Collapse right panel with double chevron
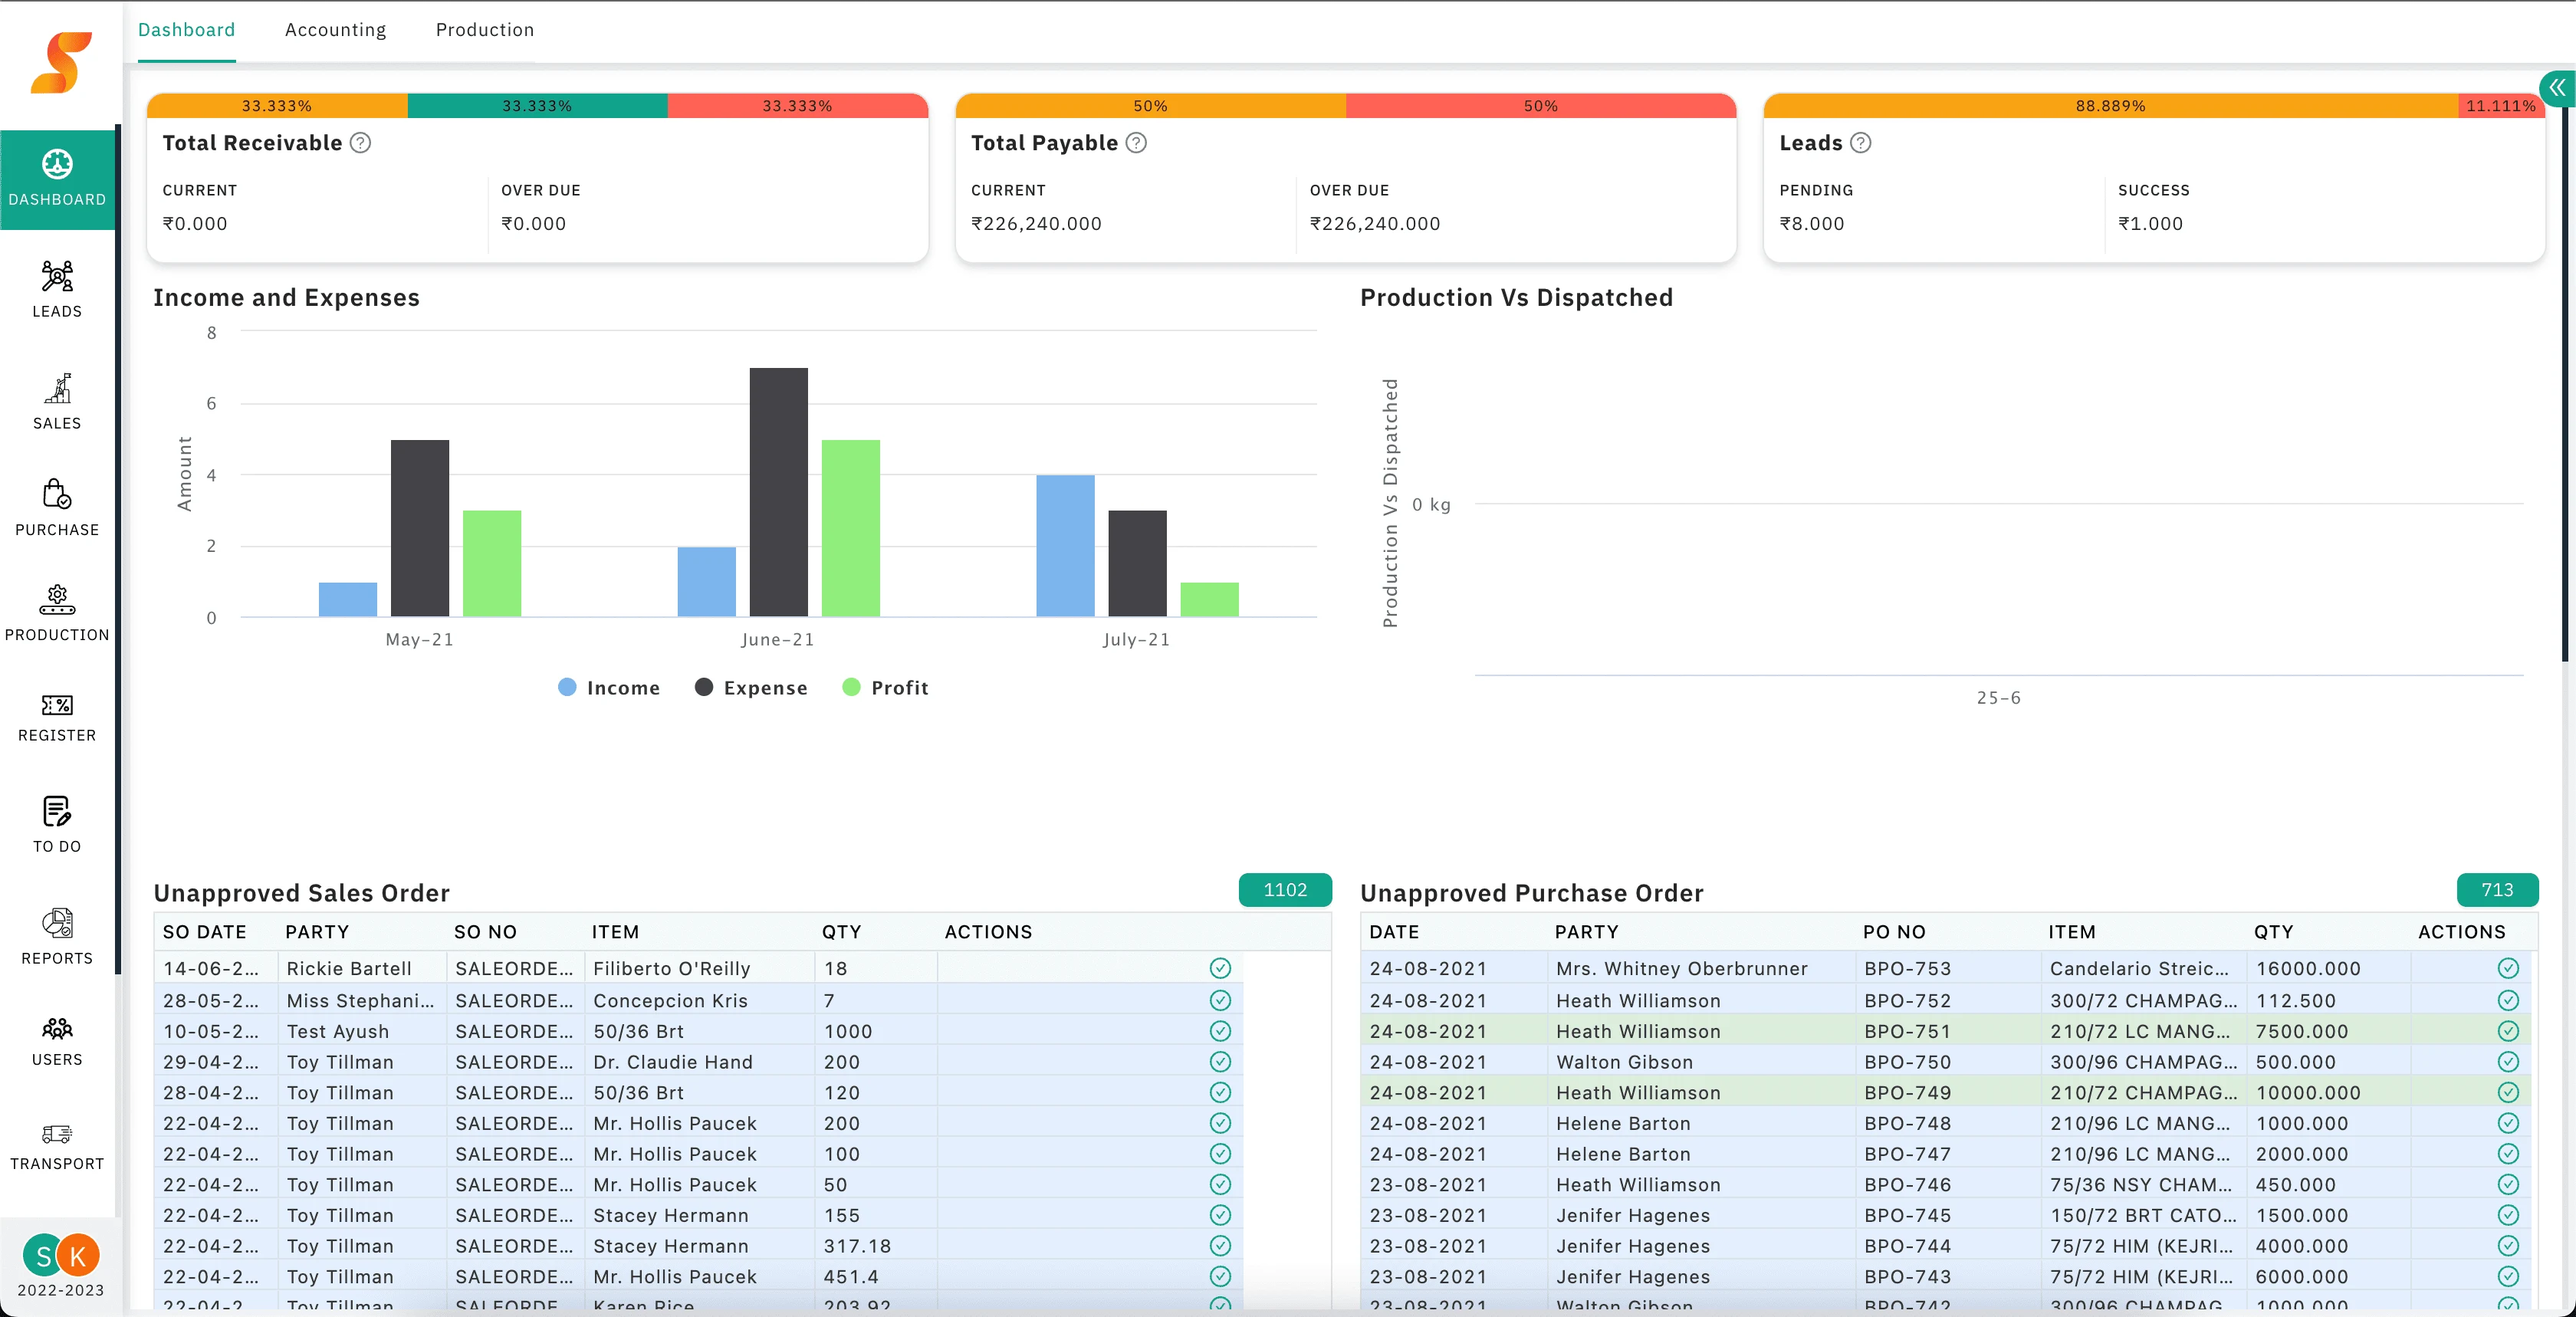Image resolution: width=2576 pixels, height=1317 pixels. [x=2557, y=88]
